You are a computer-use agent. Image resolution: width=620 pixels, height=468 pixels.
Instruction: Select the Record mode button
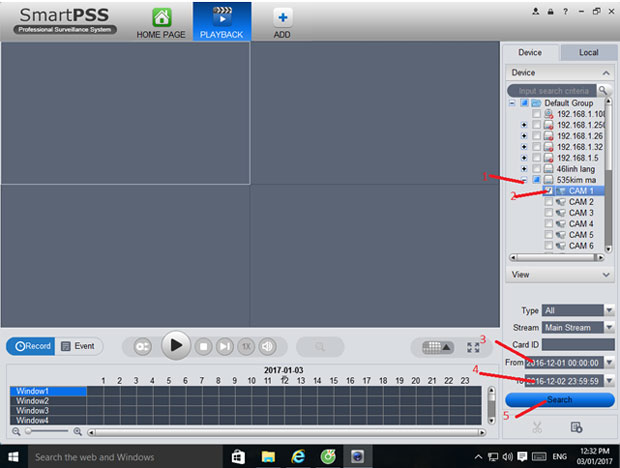point(31,346)
